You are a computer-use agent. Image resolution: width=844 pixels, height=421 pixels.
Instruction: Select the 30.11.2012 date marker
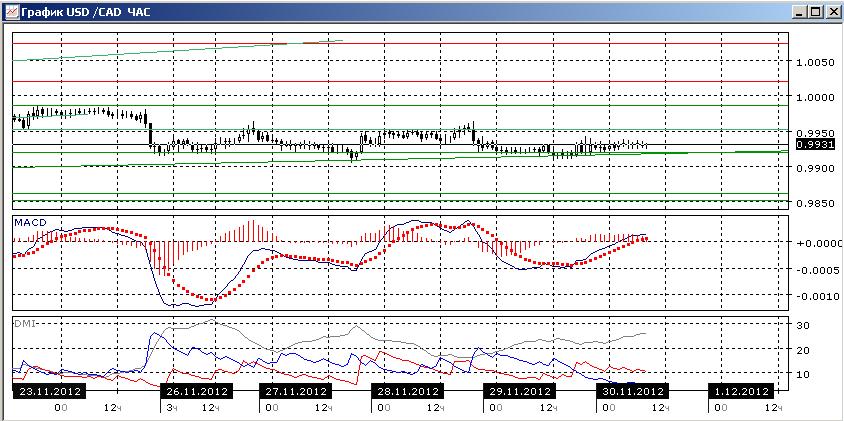631,391
